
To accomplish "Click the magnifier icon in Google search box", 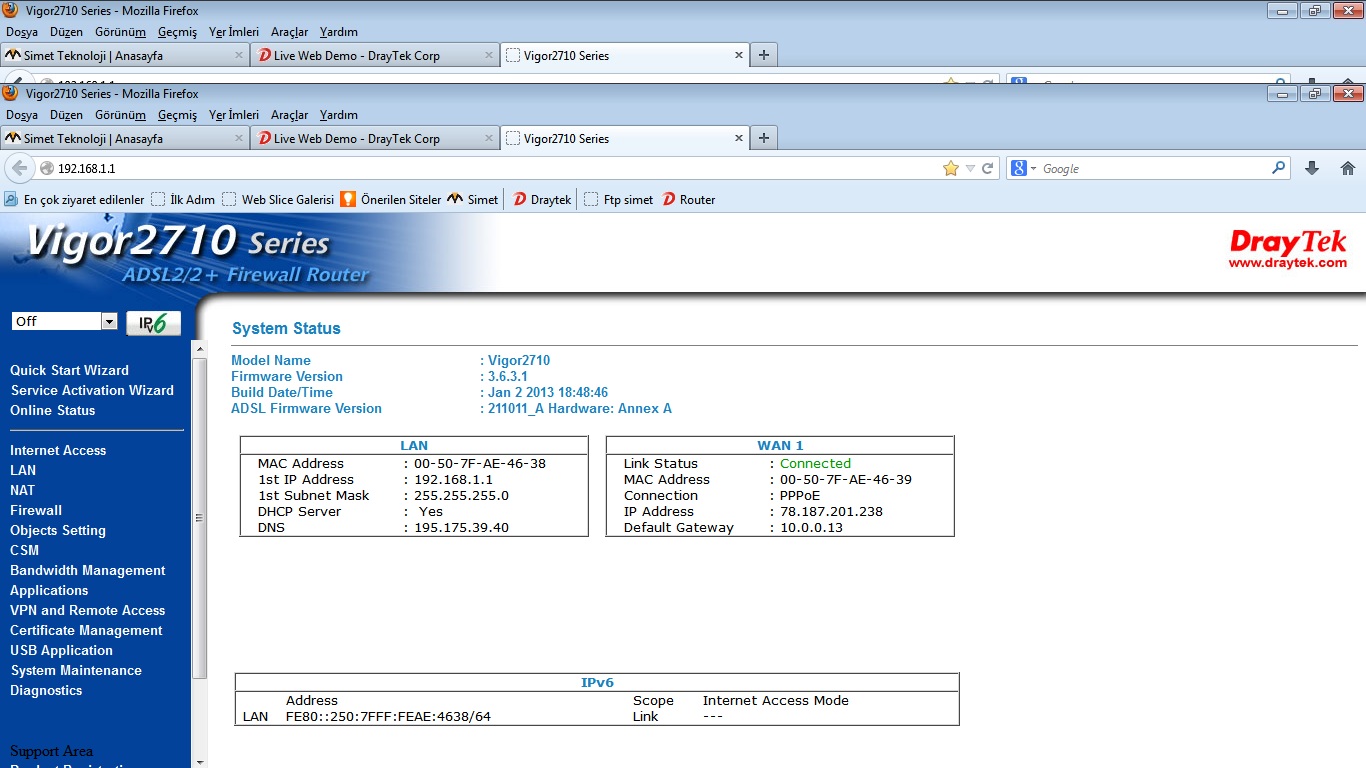I will coord(1278,168).
